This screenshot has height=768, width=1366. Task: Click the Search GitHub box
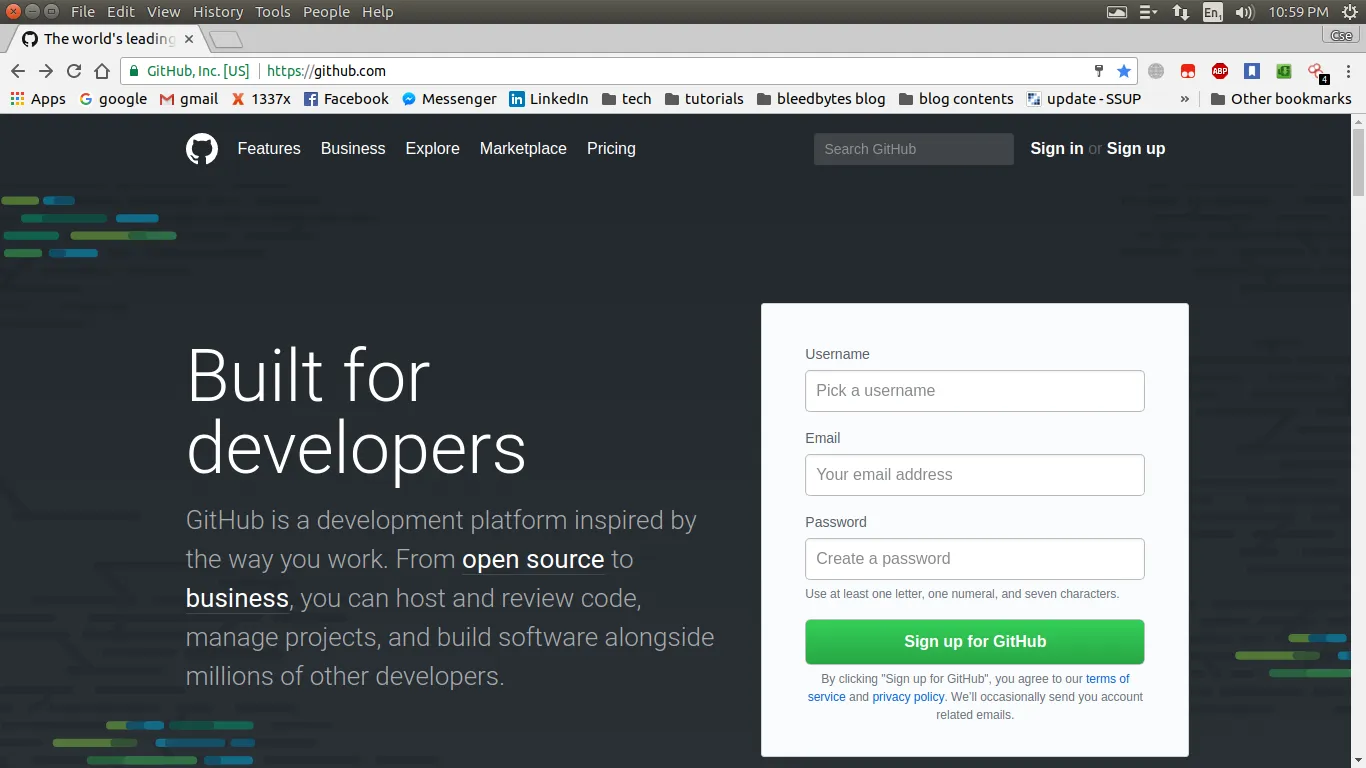(x=913, y=149)
